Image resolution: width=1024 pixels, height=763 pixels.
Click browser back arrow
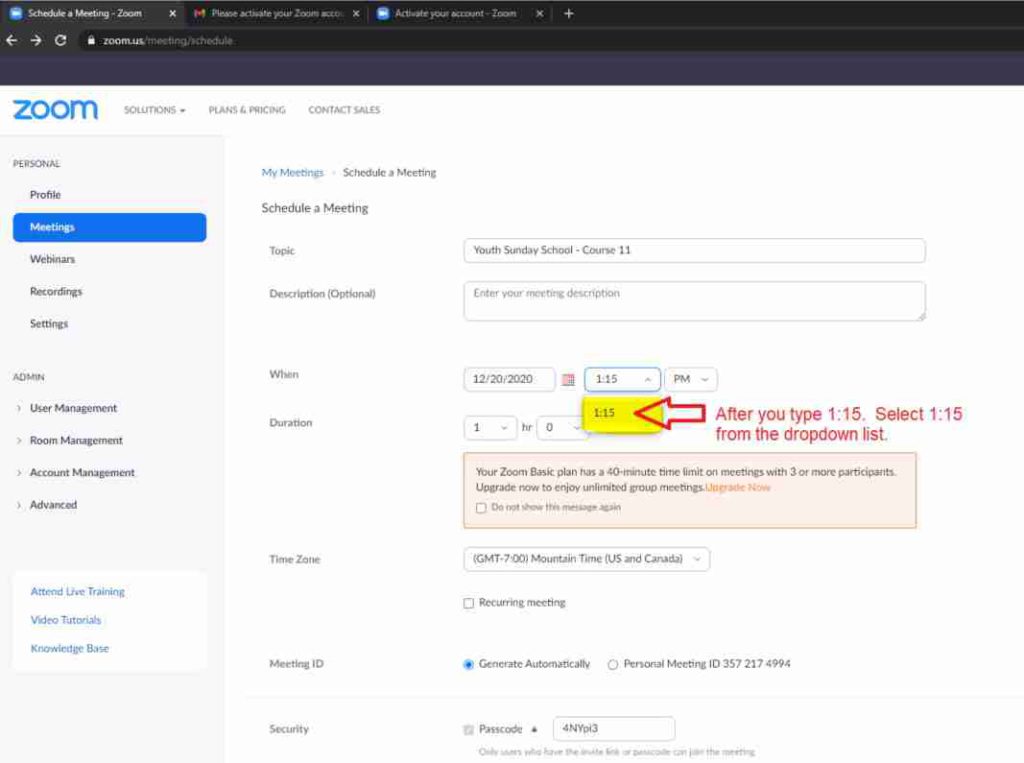click(x=12, y=41)
